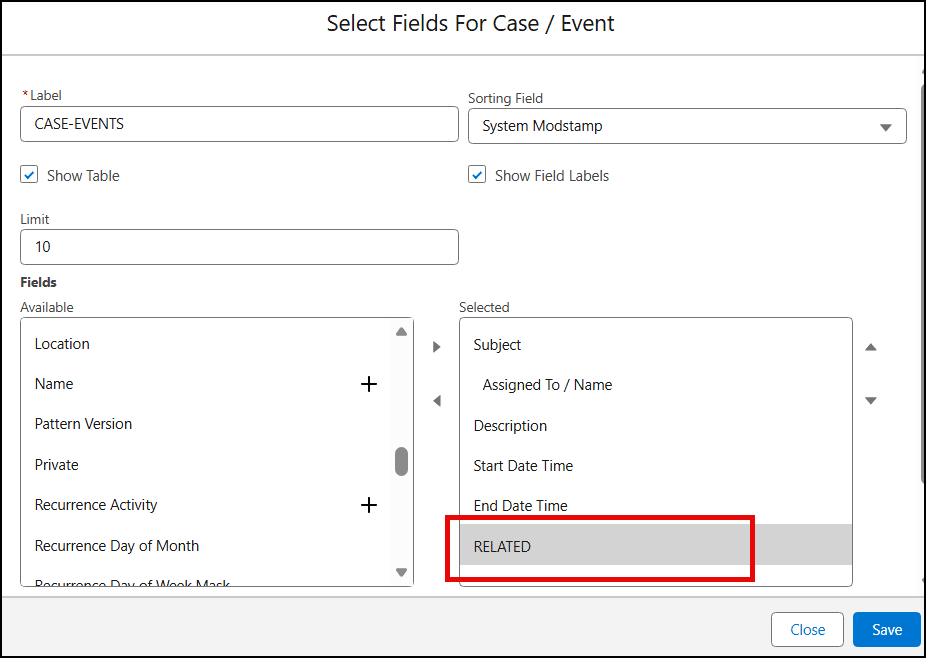The height and width of the screenshot is (658, 926).
Task: Click the Available list scrollbar thumb
Action: [401, 461]
